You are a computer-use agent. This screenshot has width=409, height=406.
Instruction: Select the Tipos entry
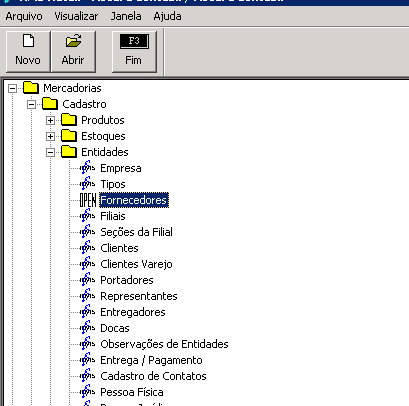click(113, 184)
